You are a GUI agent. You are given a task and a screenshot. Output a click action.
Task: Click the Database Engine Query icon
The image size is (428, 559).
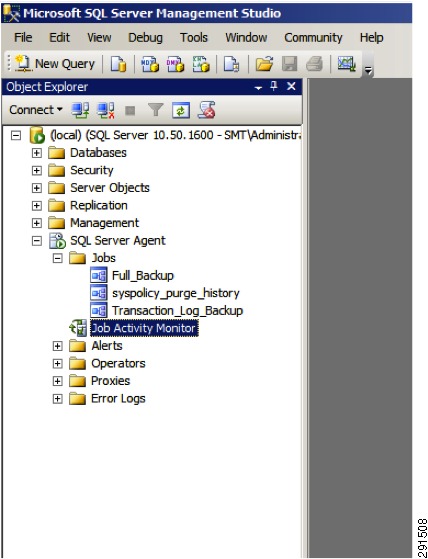pos(118,65)
